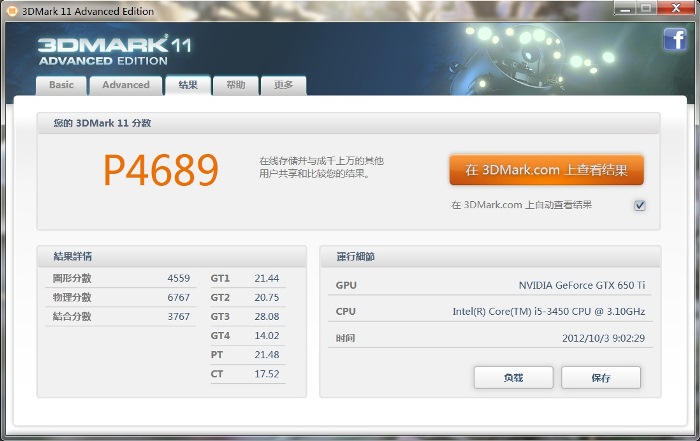Click the GT4 result 14.02
700x441 pixels.
pos(267,335)
